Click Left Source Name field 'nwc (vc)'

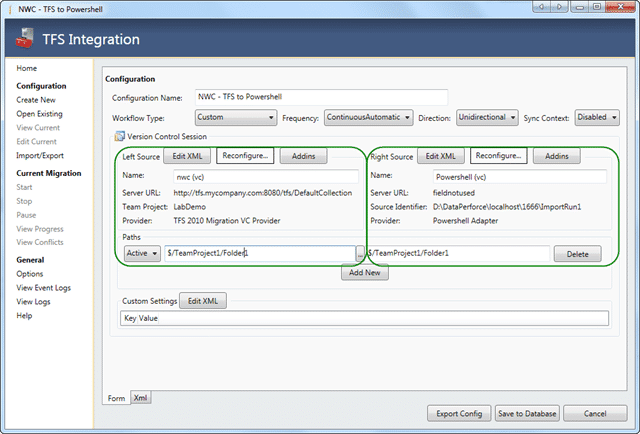tap(266, 177)
